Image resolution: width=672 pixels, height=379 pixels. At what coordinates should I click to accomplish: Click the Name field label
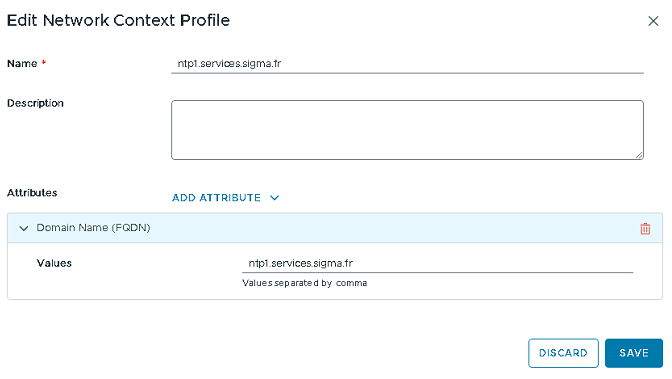[22, 63]
